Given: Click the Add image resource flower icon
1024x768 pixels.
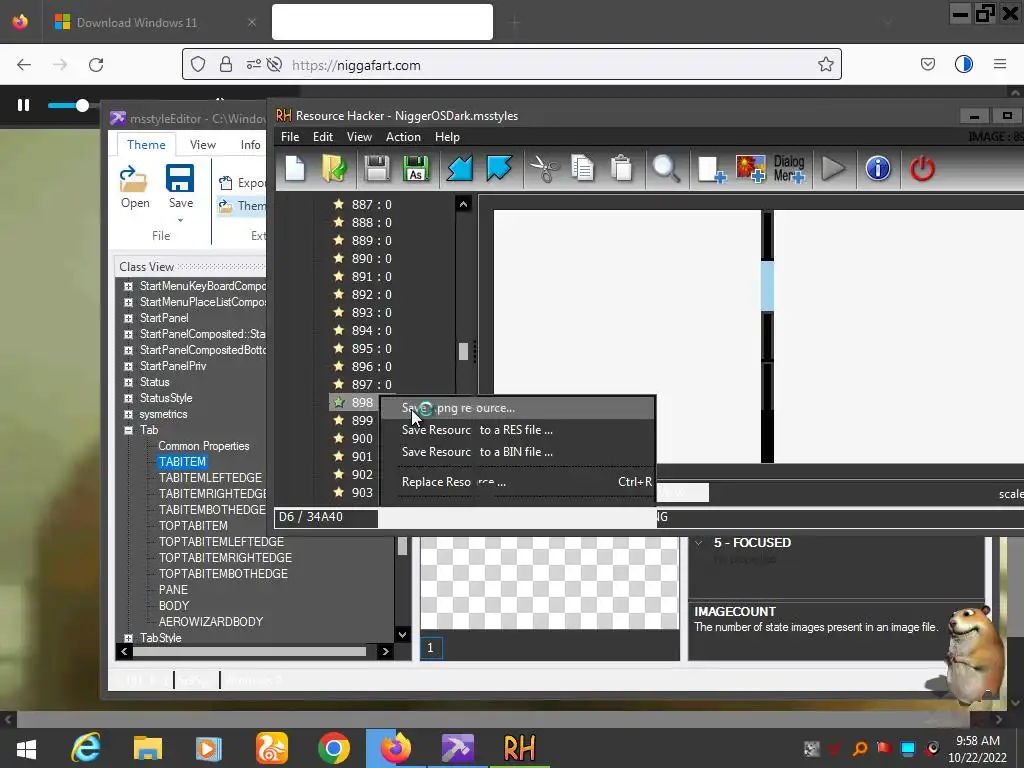Looking at the screenshot, I should [x=750, y=168].
